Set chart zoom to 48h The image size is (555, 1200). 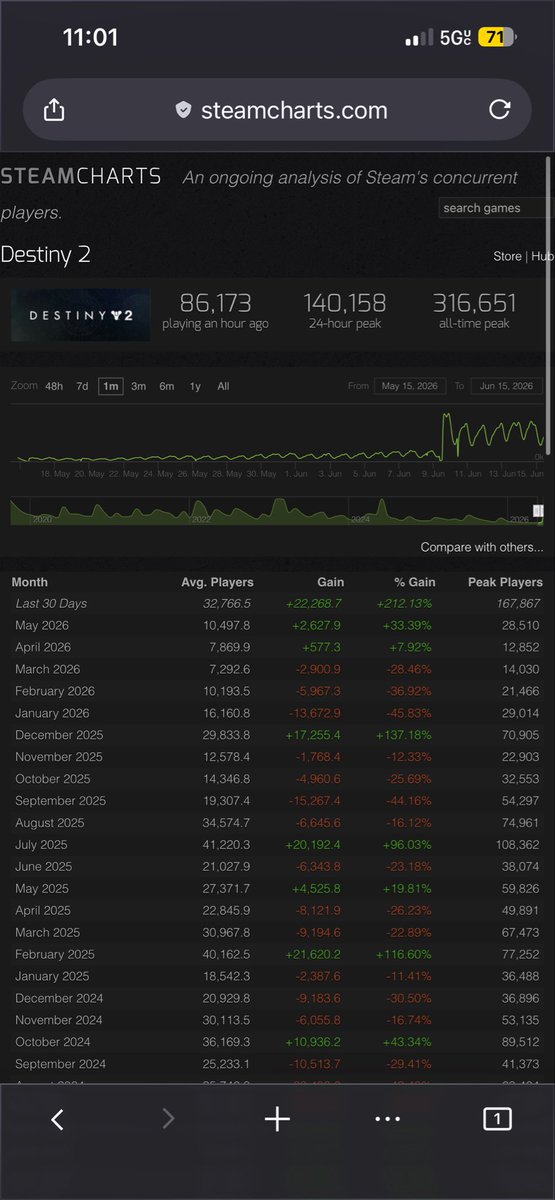tap(54, 386)
